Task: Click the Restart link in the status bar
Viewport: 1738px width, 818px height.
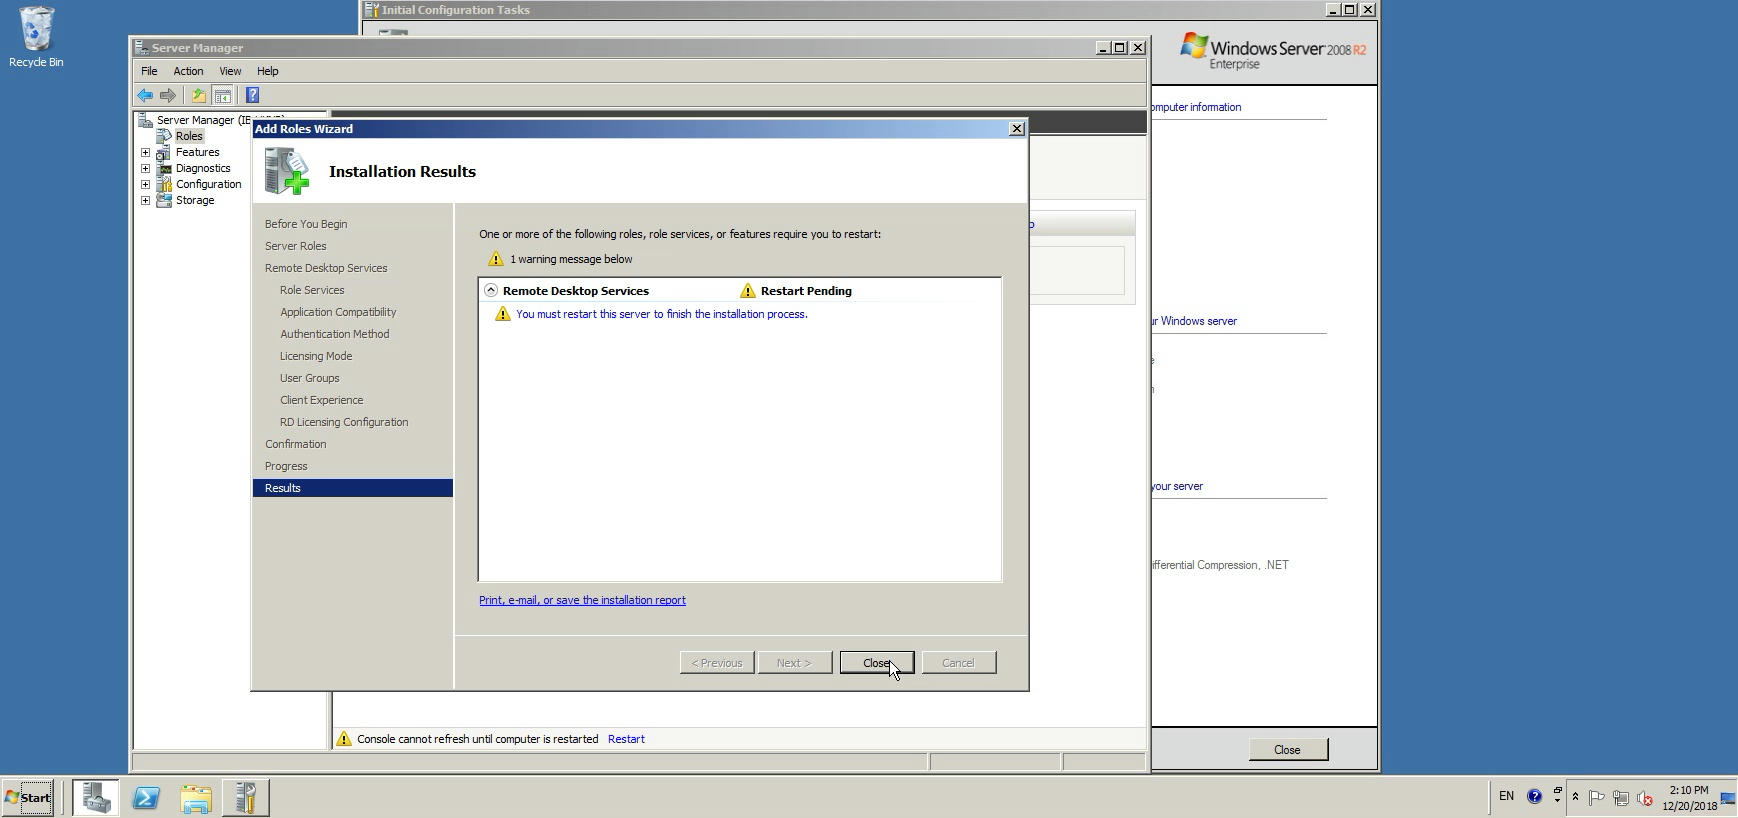Action: pos(626,739)
